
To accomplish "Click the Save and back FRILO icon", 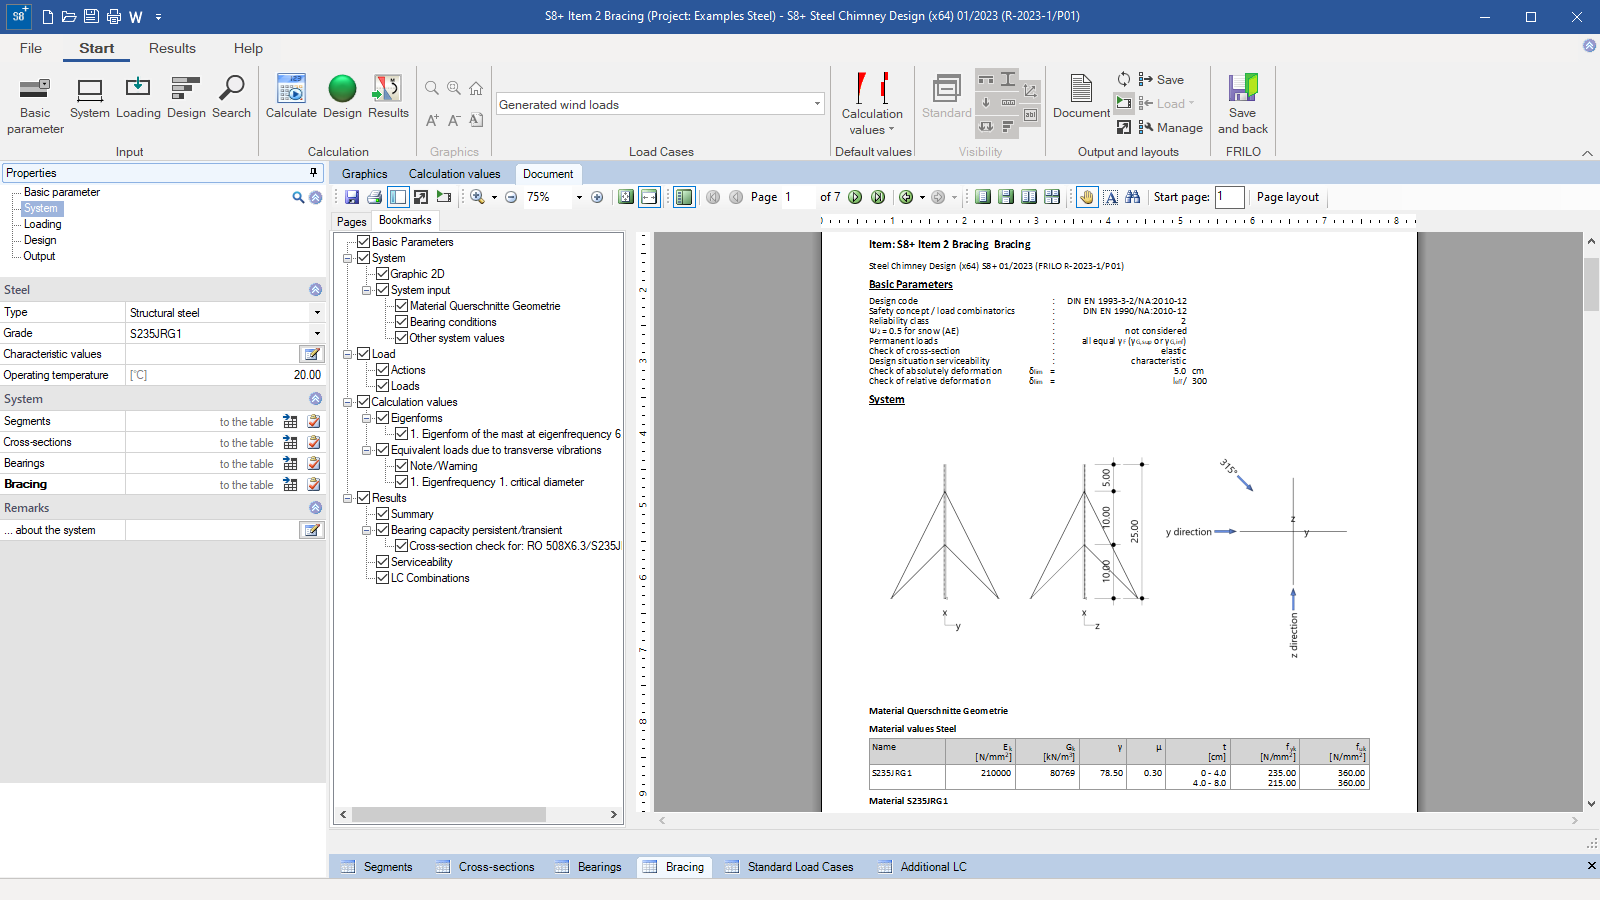I will coord(1243,104).
